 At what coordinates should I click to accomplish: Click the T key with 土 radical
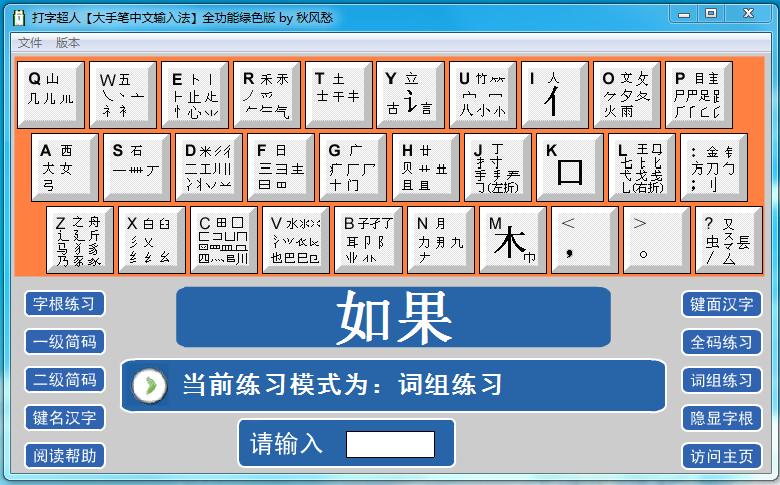pyautogui.click(x=339, y=95)
